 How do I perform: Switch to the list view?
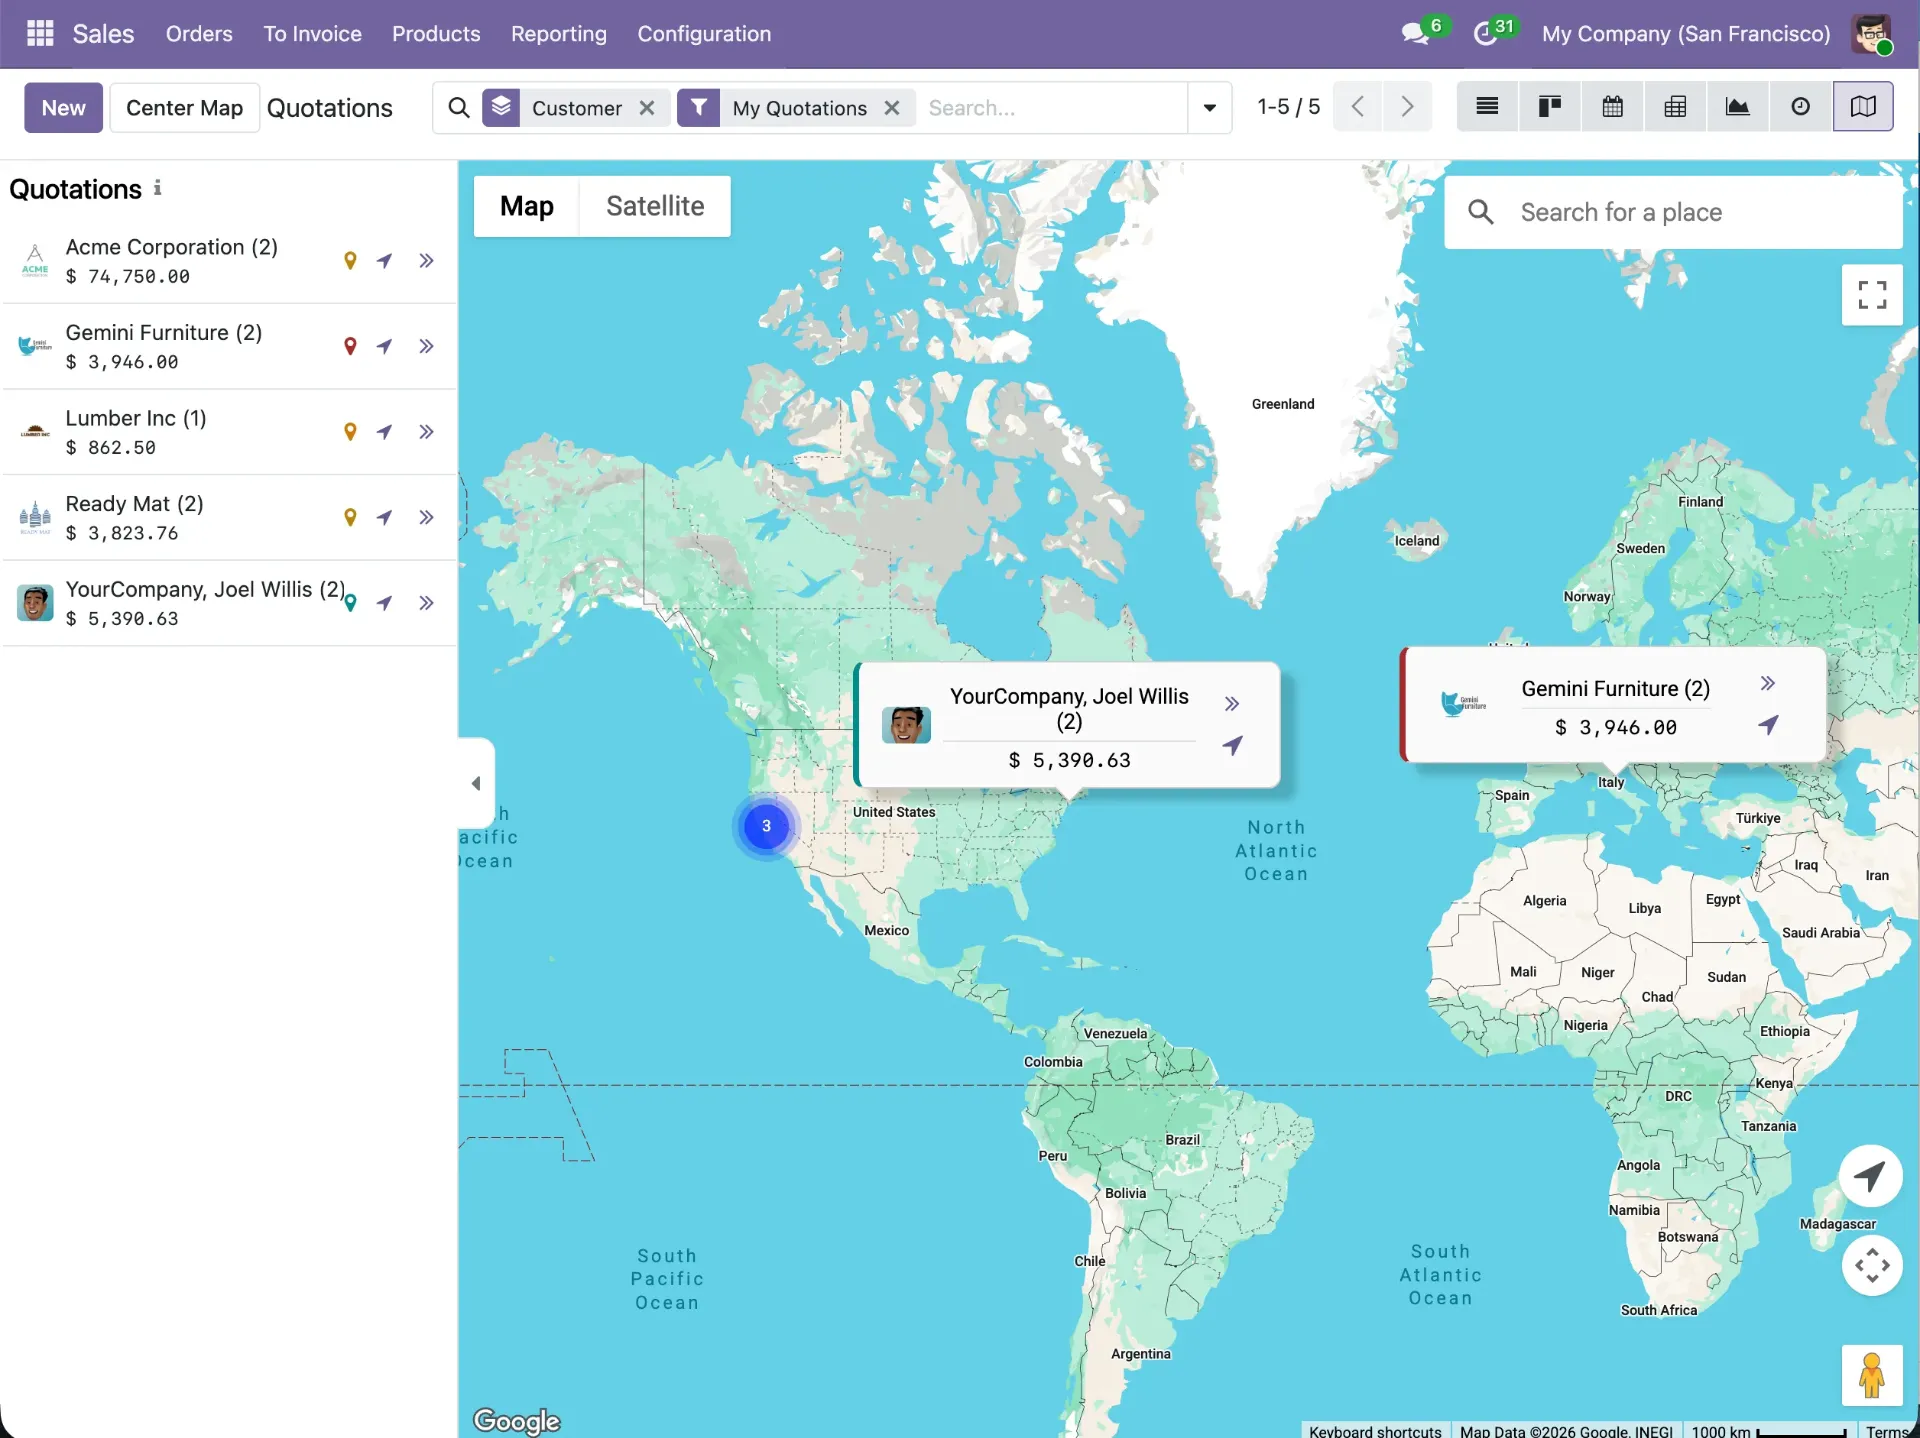coord(1487,106)
